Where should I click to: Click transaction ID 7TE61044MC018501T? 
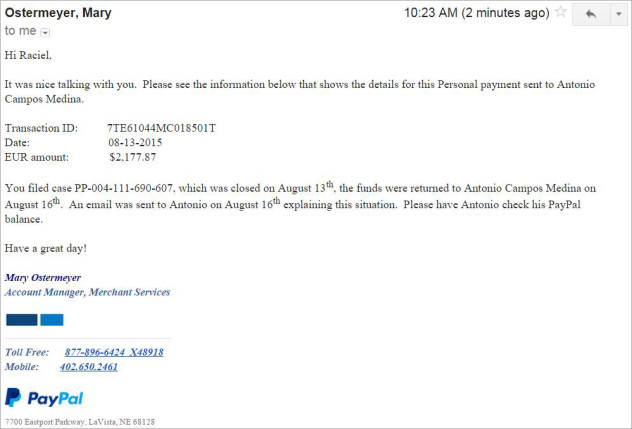162,128
